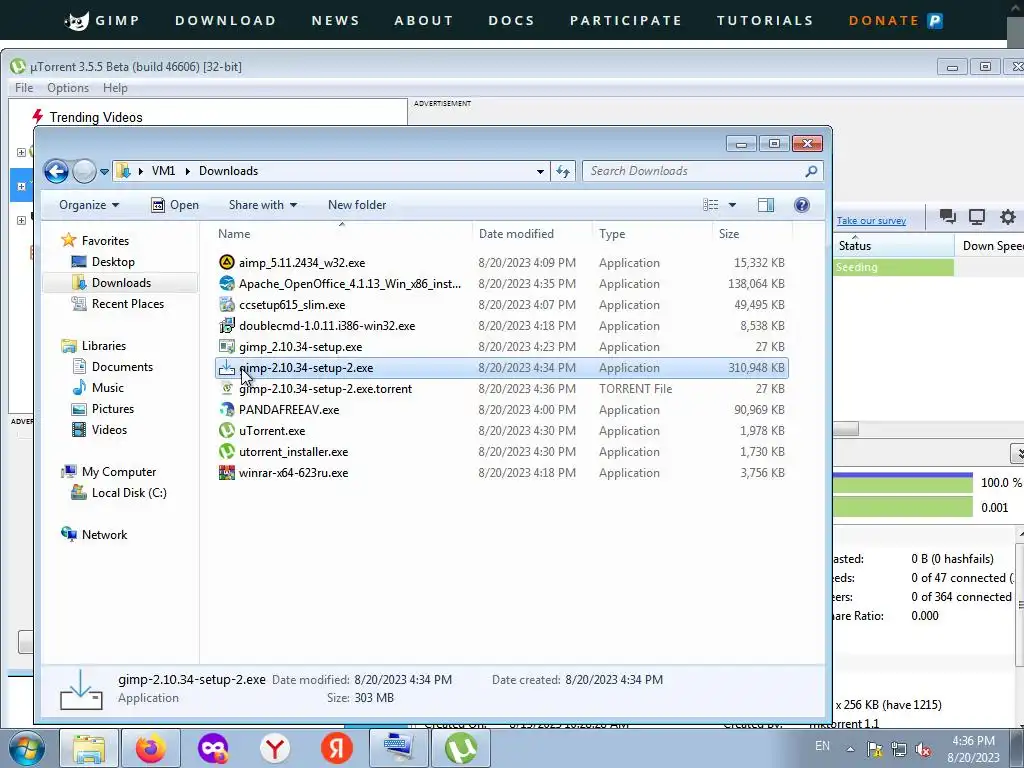
Task: Toggle the preview pane icon
Action: tap(765, 205)
